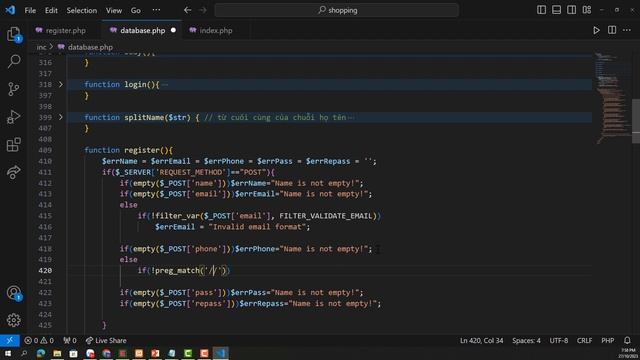
Task: Toggle the primary side bar
Action: (x=541, y=10)
